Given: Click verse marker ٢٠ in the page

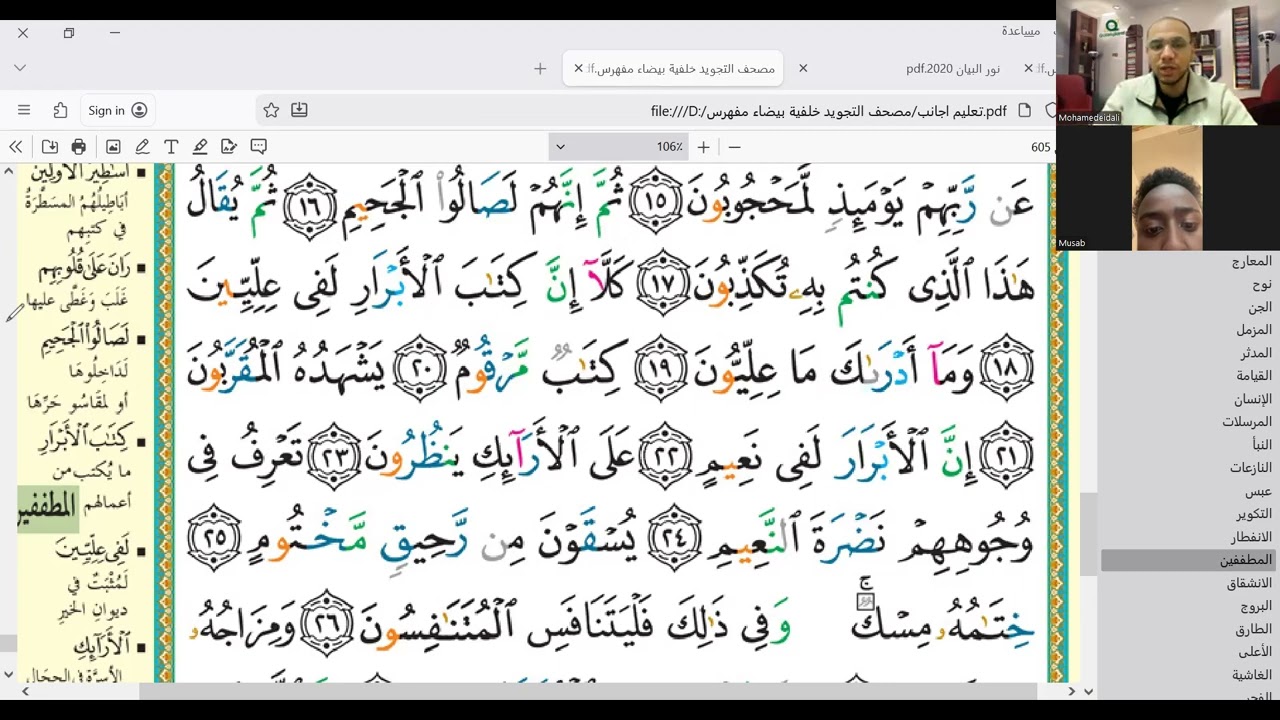Looking at the screenshot, I should click(x=420, y=369).
